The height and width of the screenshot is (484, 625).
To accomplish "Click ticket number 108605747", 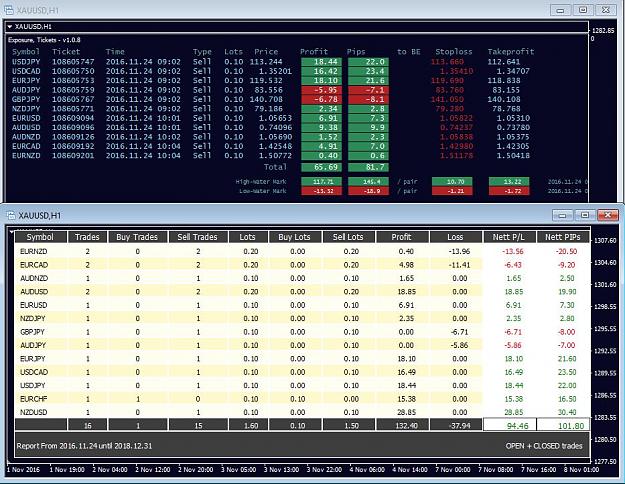I will [73, 62].
